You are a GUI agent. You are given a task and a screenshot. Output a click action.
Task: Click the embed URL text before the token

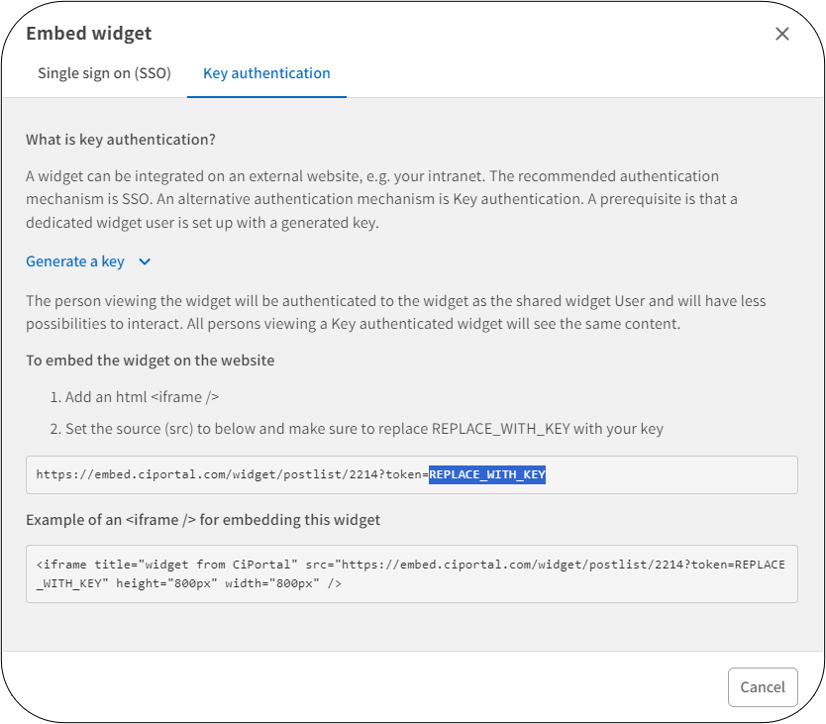(x=230, y=474)
